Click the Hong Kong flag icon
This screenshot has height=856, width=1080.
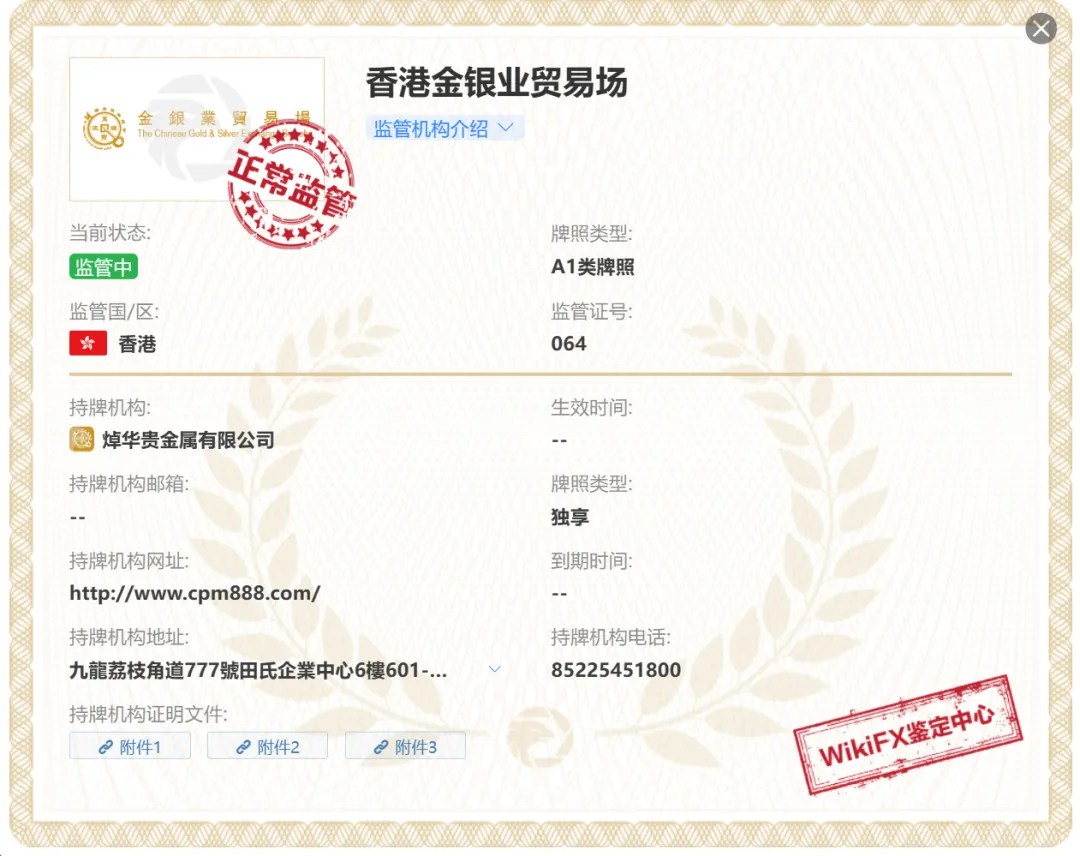[88, 343]
